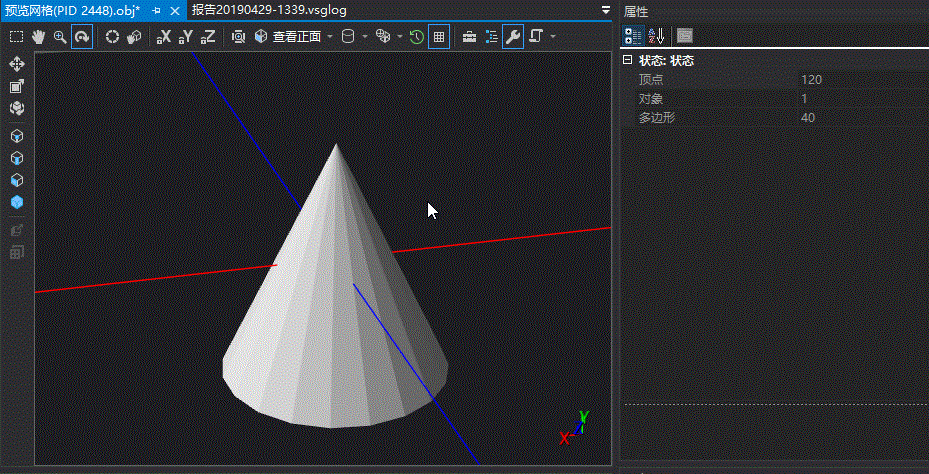The image size is (929, 474).
Task: Choose the Zoom magnifier tool
Action: click(x=60, y=37)
